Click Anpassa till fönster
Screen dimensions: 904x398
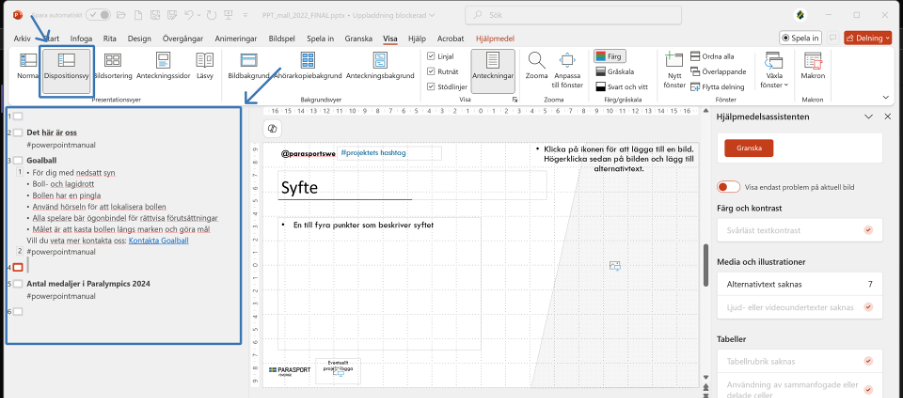point(568,70)
